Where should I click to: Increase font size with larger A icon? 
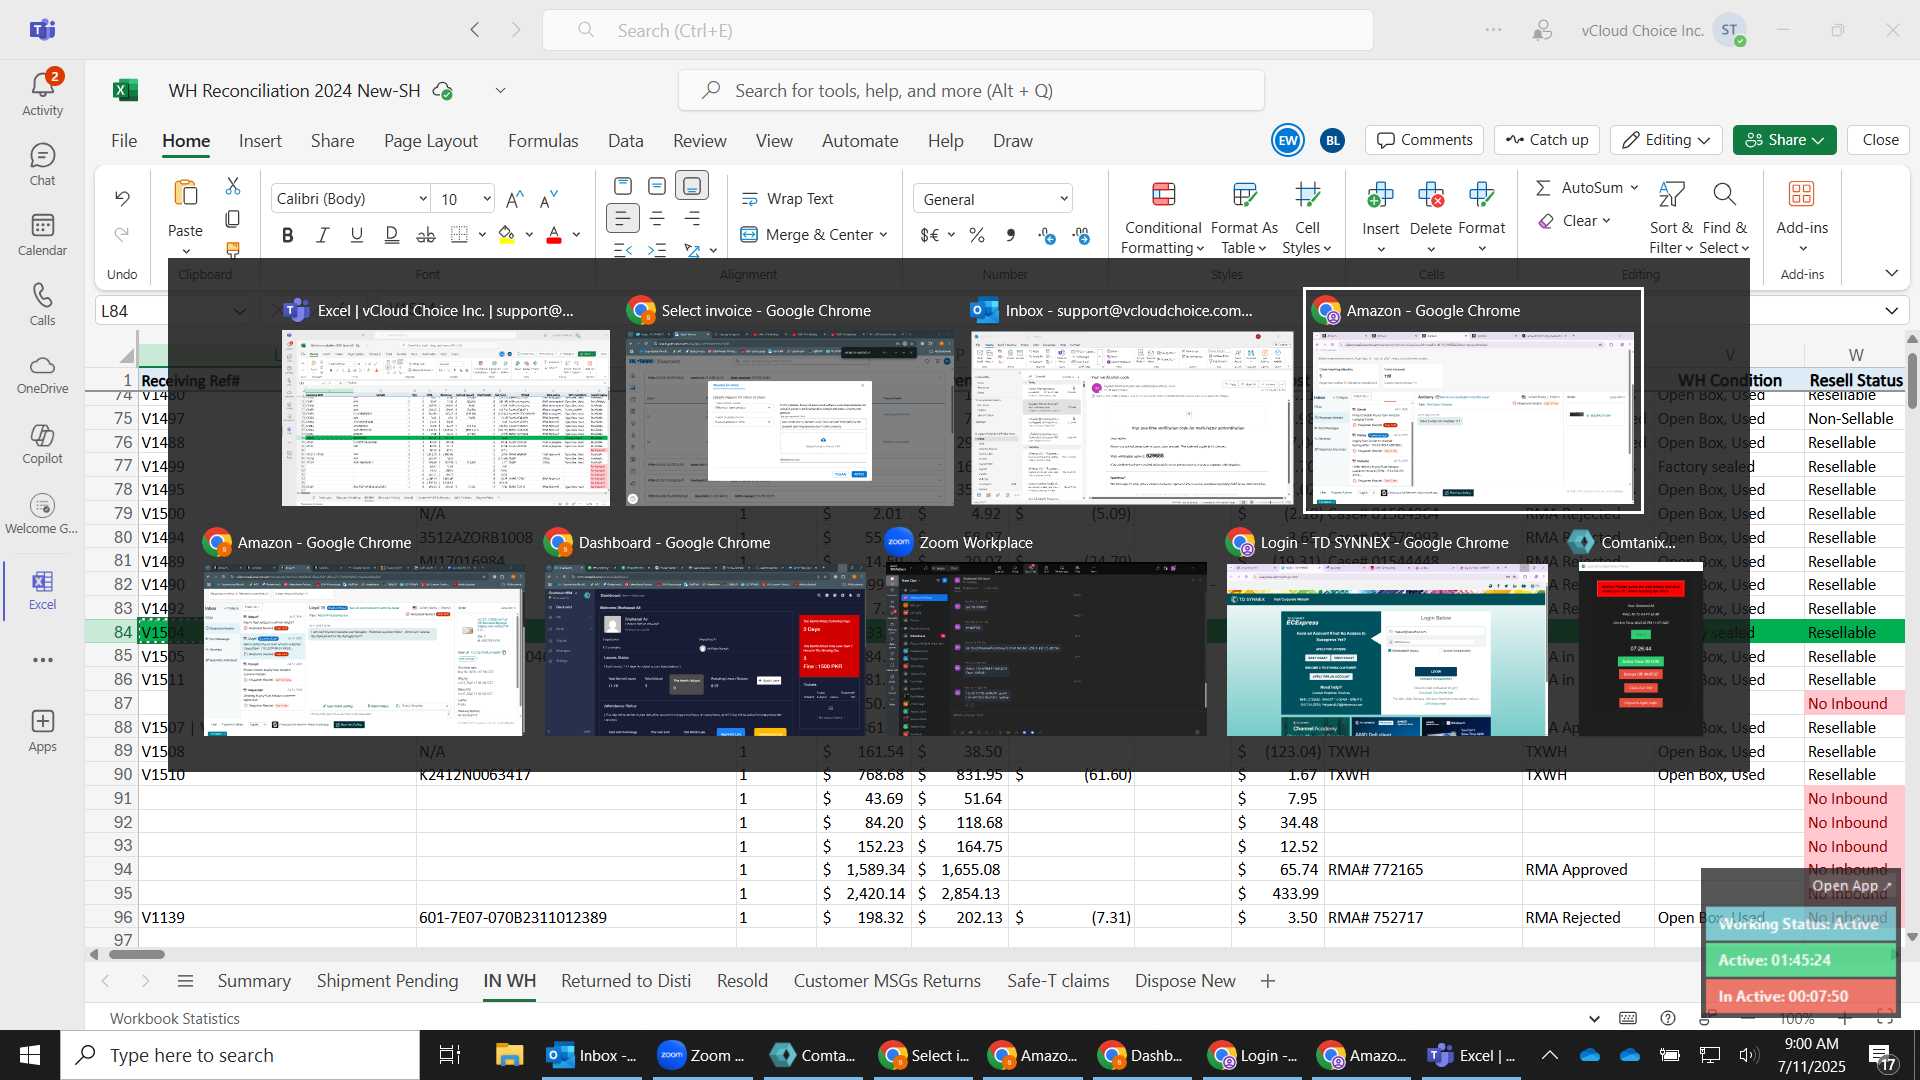[514, 199]
